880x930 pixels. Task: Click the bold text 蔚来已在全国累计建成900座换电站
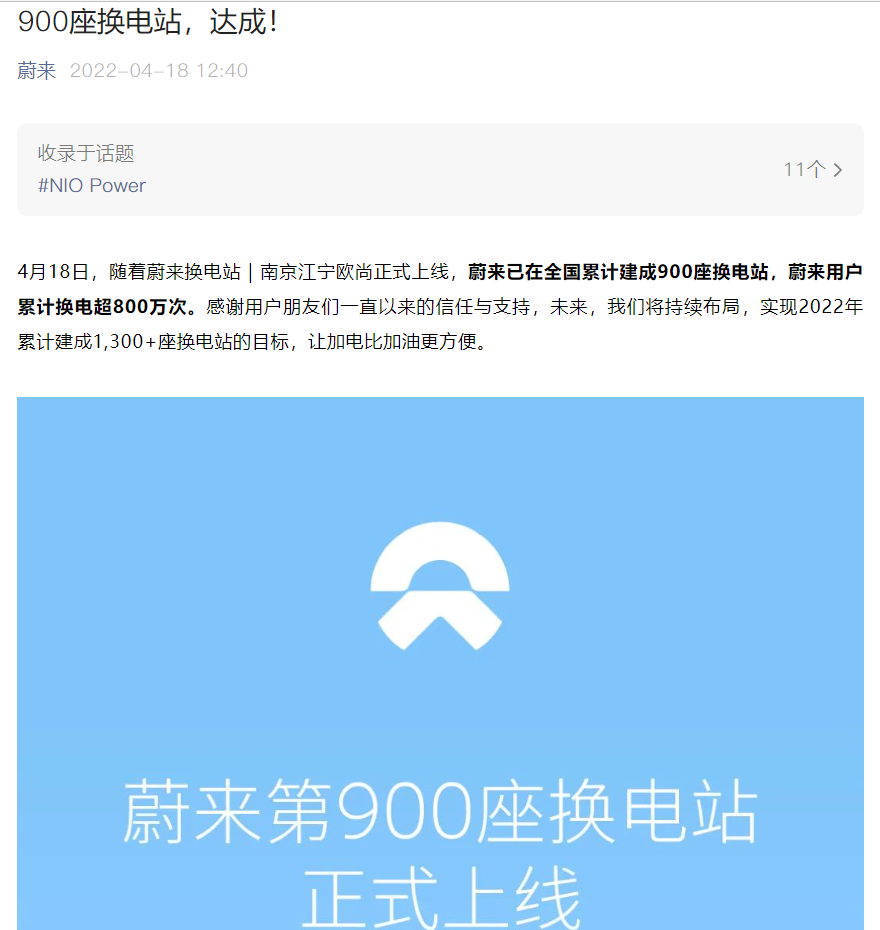tap(618, 272)
